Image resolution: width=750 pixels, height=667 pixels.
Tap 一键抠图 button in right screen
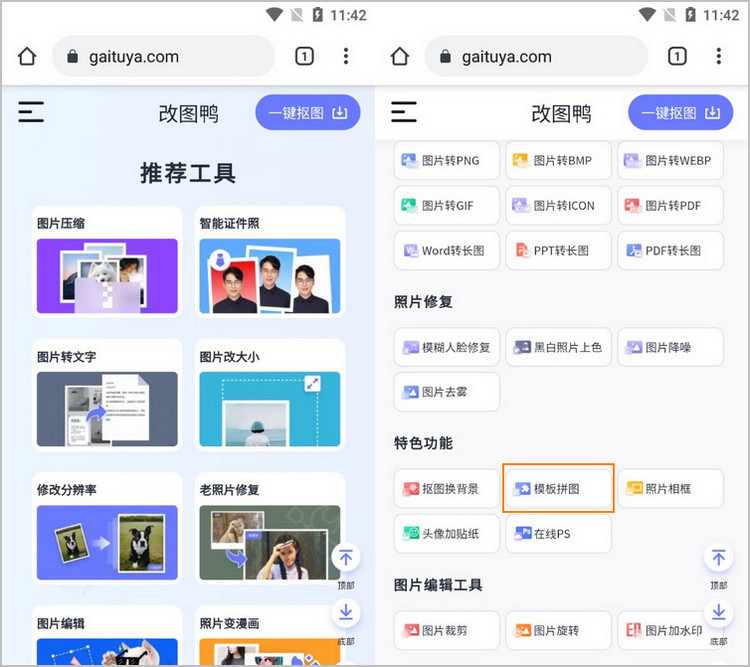pyautogui.click(x=680, y=112)
